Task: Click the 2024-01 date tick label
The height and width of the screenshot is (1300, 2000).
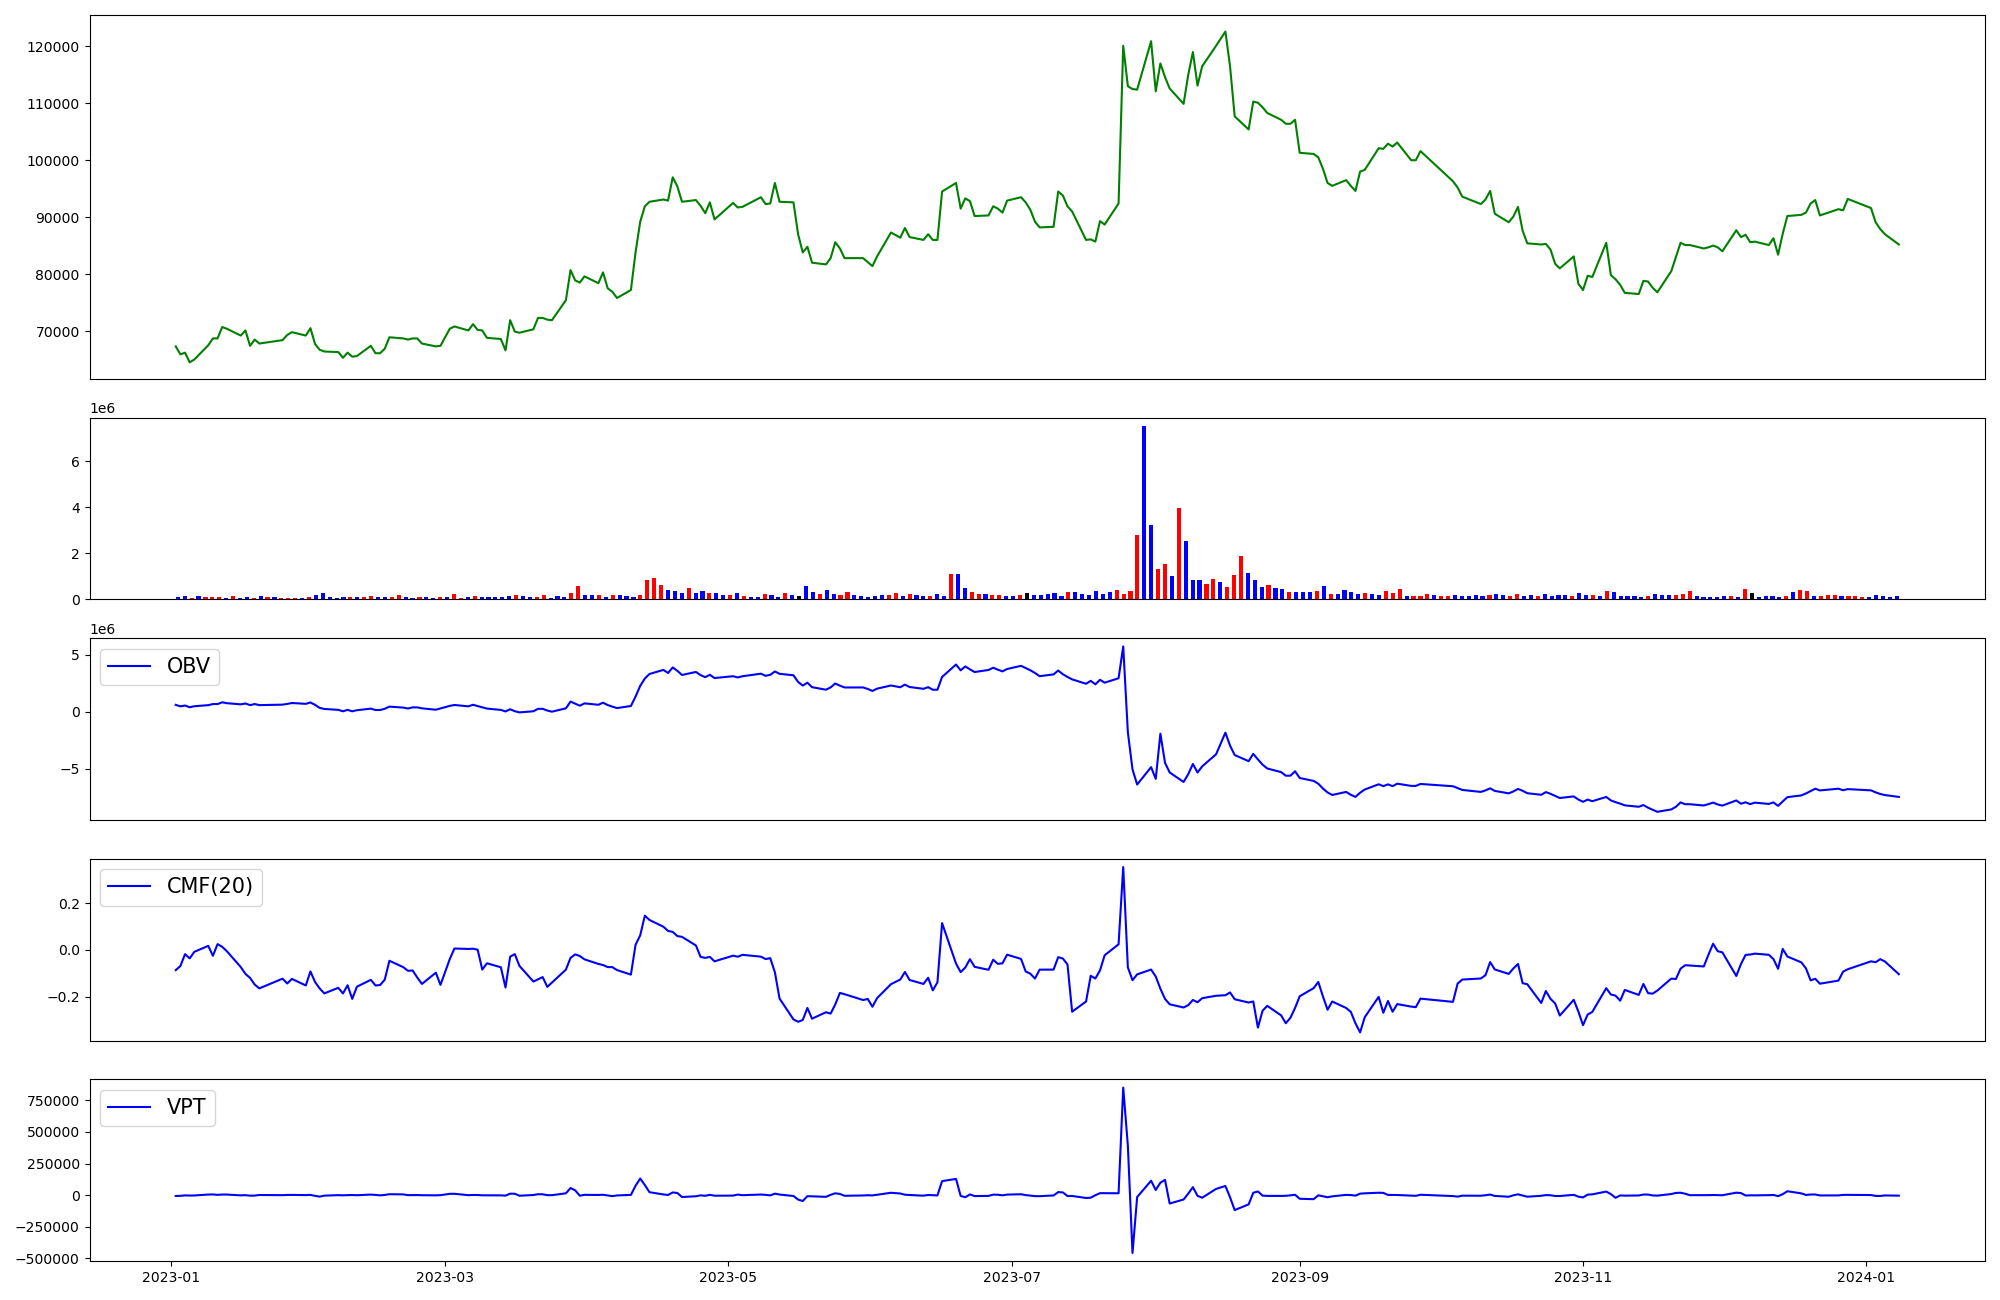Action: pos(1866,1276)
